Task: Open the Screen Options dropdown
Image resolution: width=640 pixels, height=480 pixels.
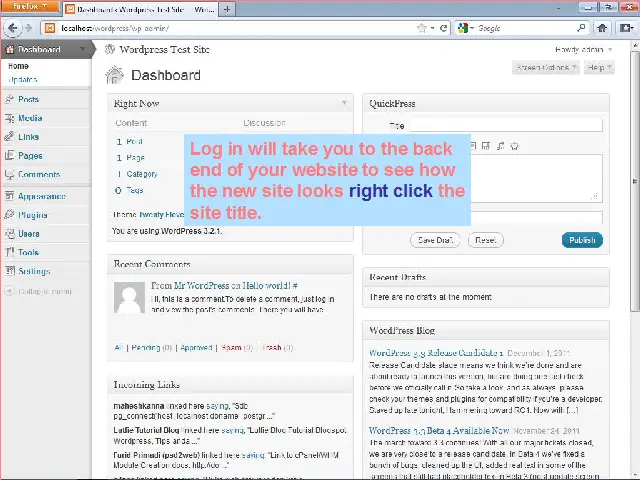Action: 546,67
